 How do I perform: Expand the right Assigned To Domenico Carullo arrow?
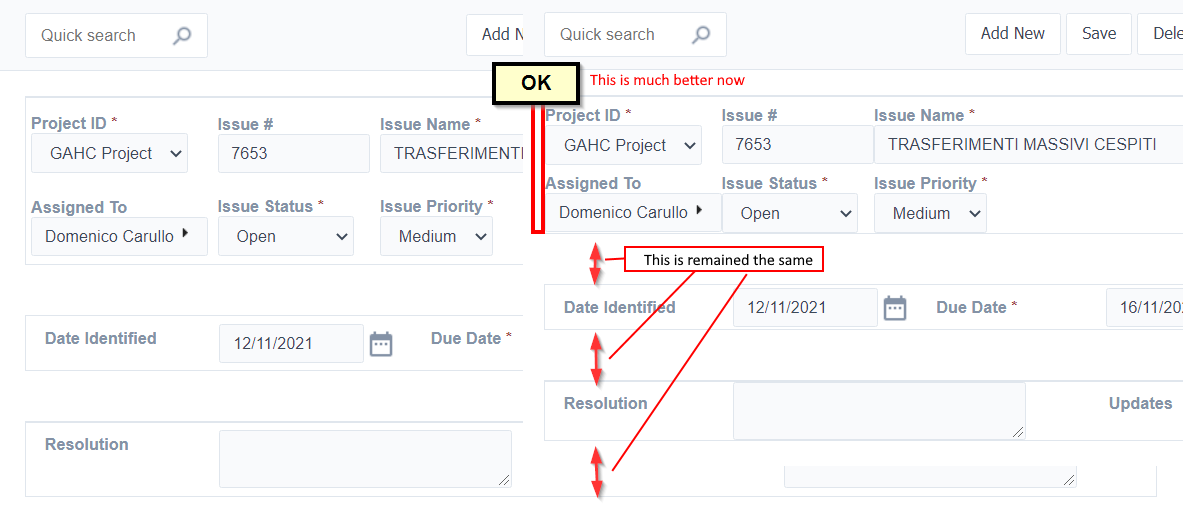pyautogui.click(x=699, y=210)
